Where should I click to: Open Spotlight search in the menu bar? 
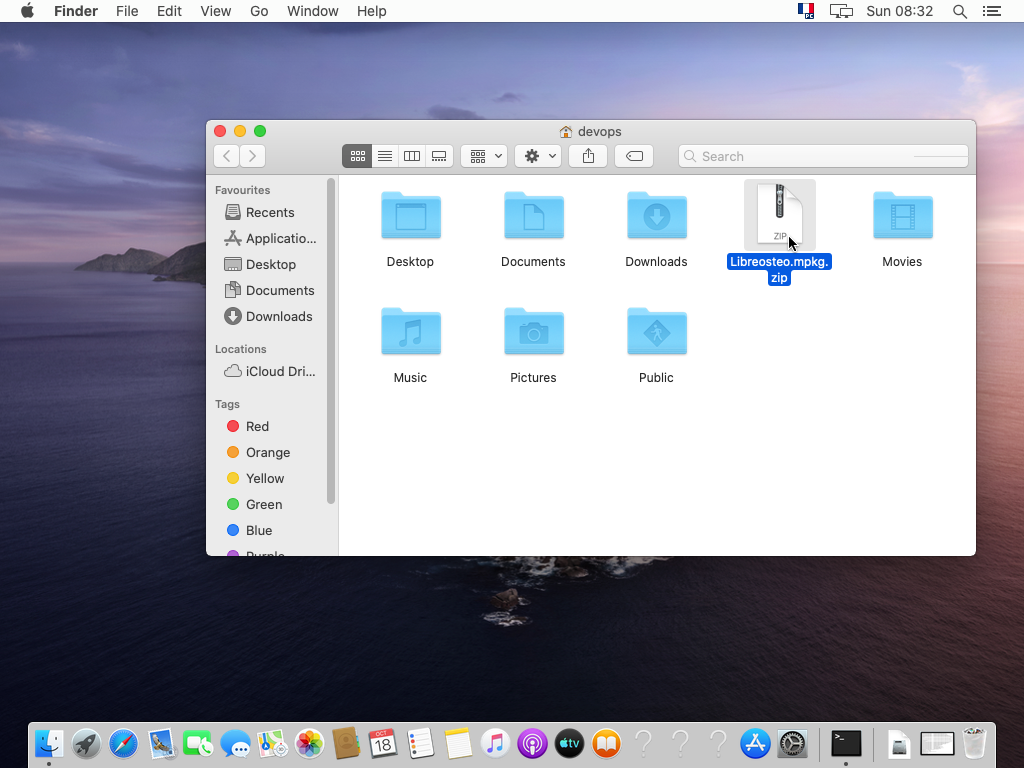coord(959,11)
